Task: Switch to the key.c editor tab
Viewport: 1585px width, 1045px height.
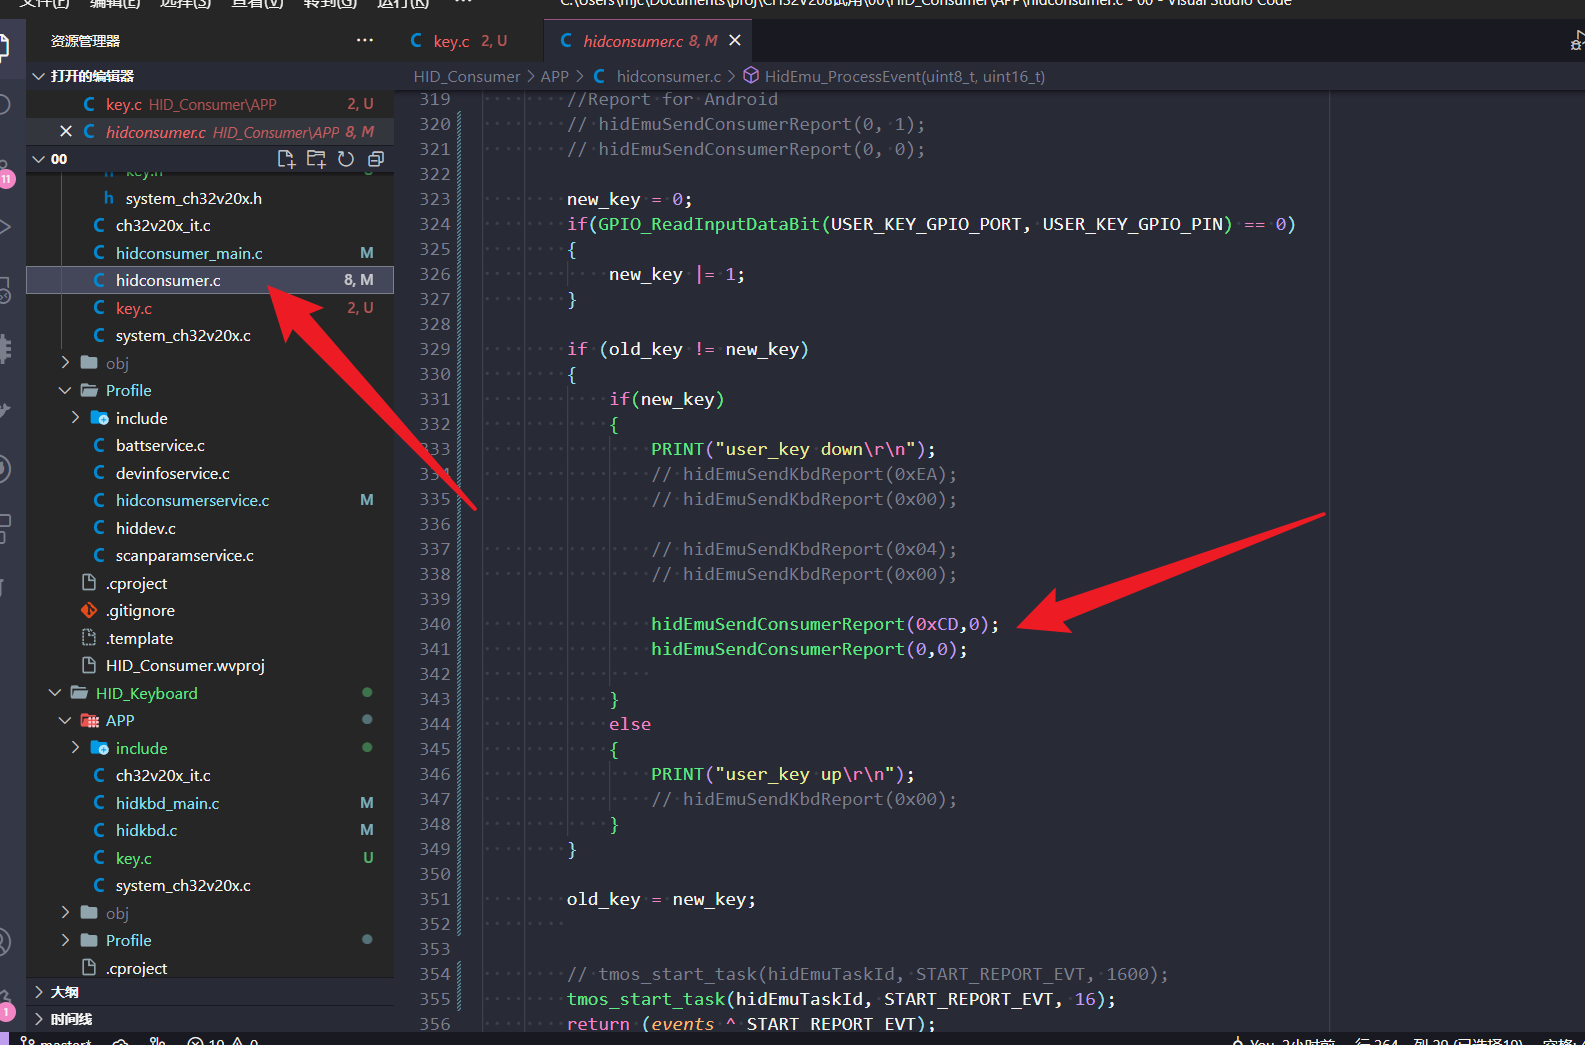Action: (470, 41)
